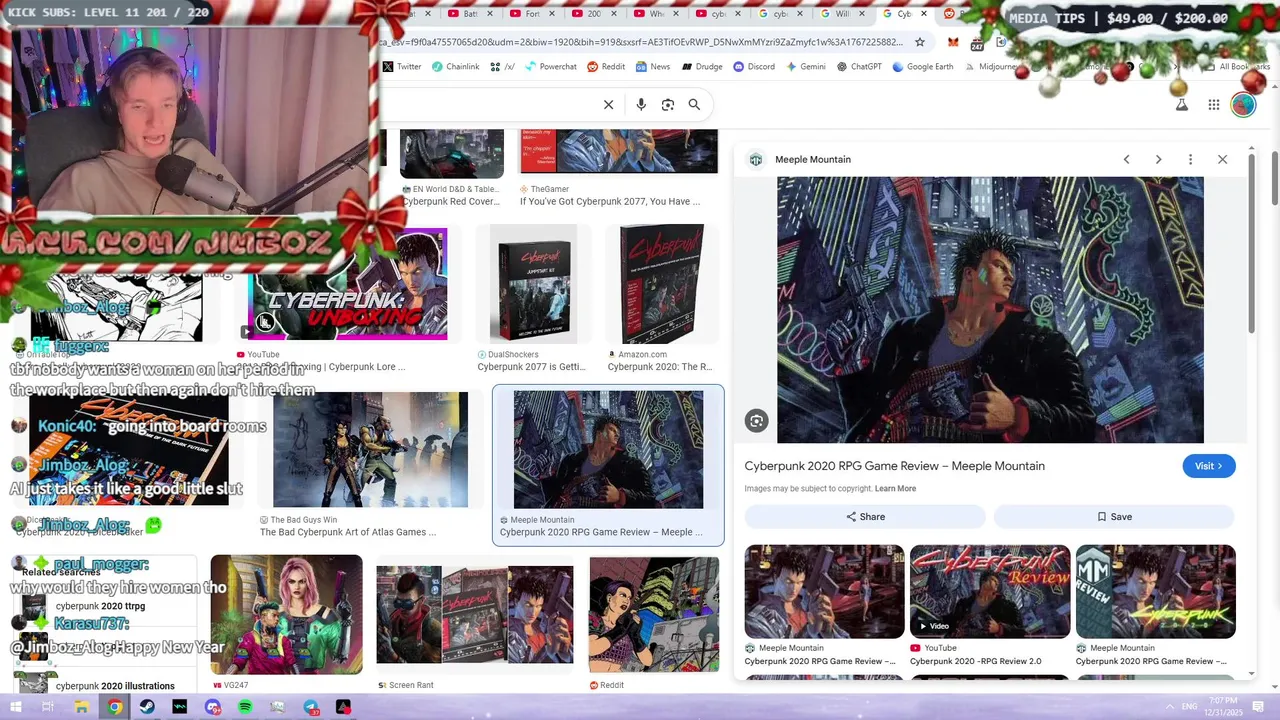The image size is (1280, 720).
Task: Switch to the YouTube tab labeled 200
Action: point(593,14)
